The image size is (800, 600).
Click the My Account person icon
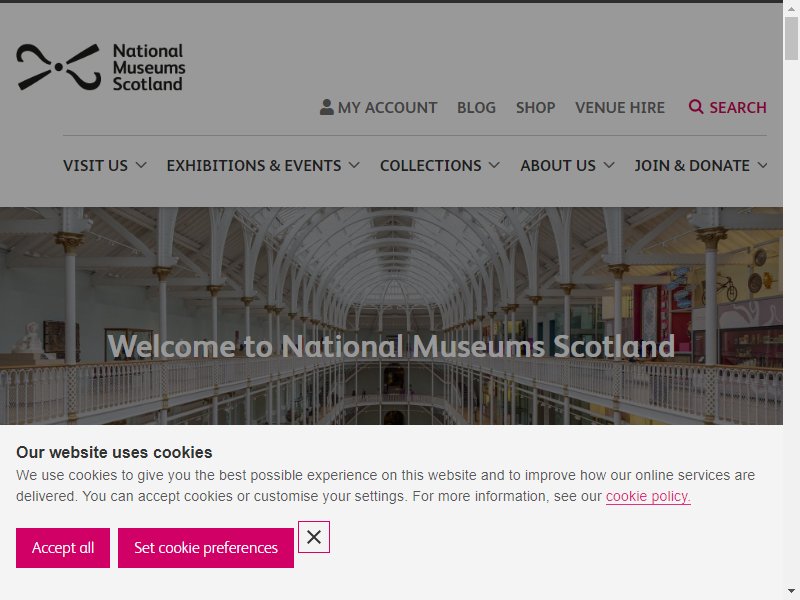(x=327, y=107)
